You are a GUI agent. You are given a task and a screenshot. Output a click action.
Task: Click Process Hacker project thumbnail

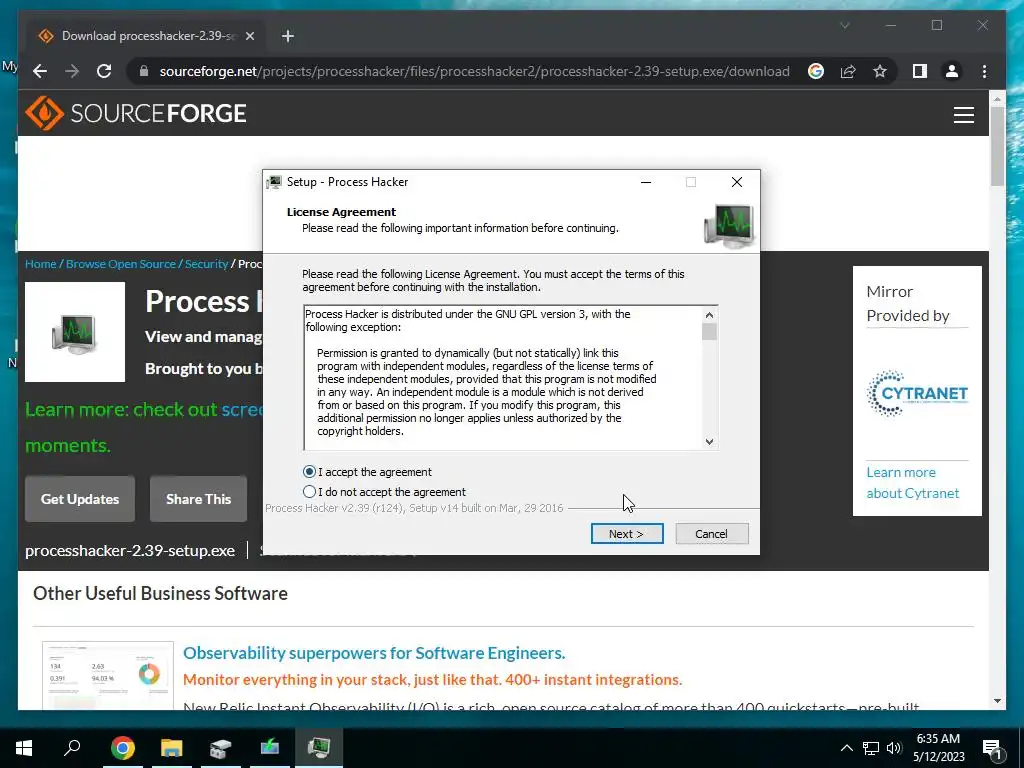click(x=74, y=332)
